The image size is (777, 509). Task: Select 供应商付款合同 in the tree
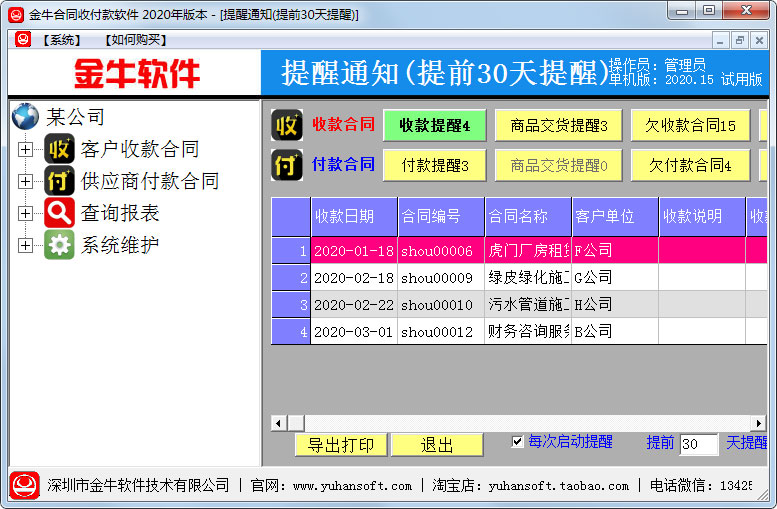(x=150, y=181)
